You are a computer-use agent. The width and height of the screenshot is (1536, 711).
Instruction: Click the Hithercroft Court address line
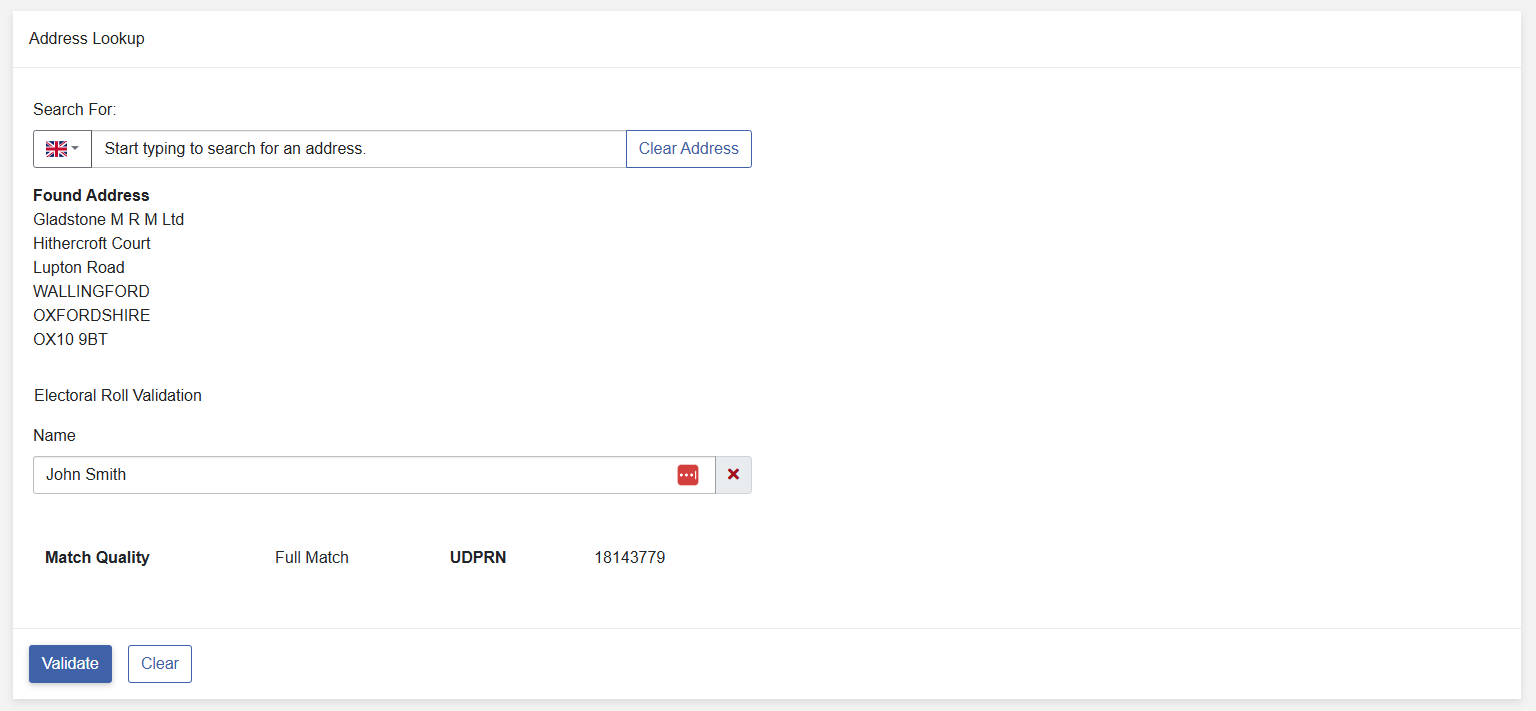pos(92,243)
